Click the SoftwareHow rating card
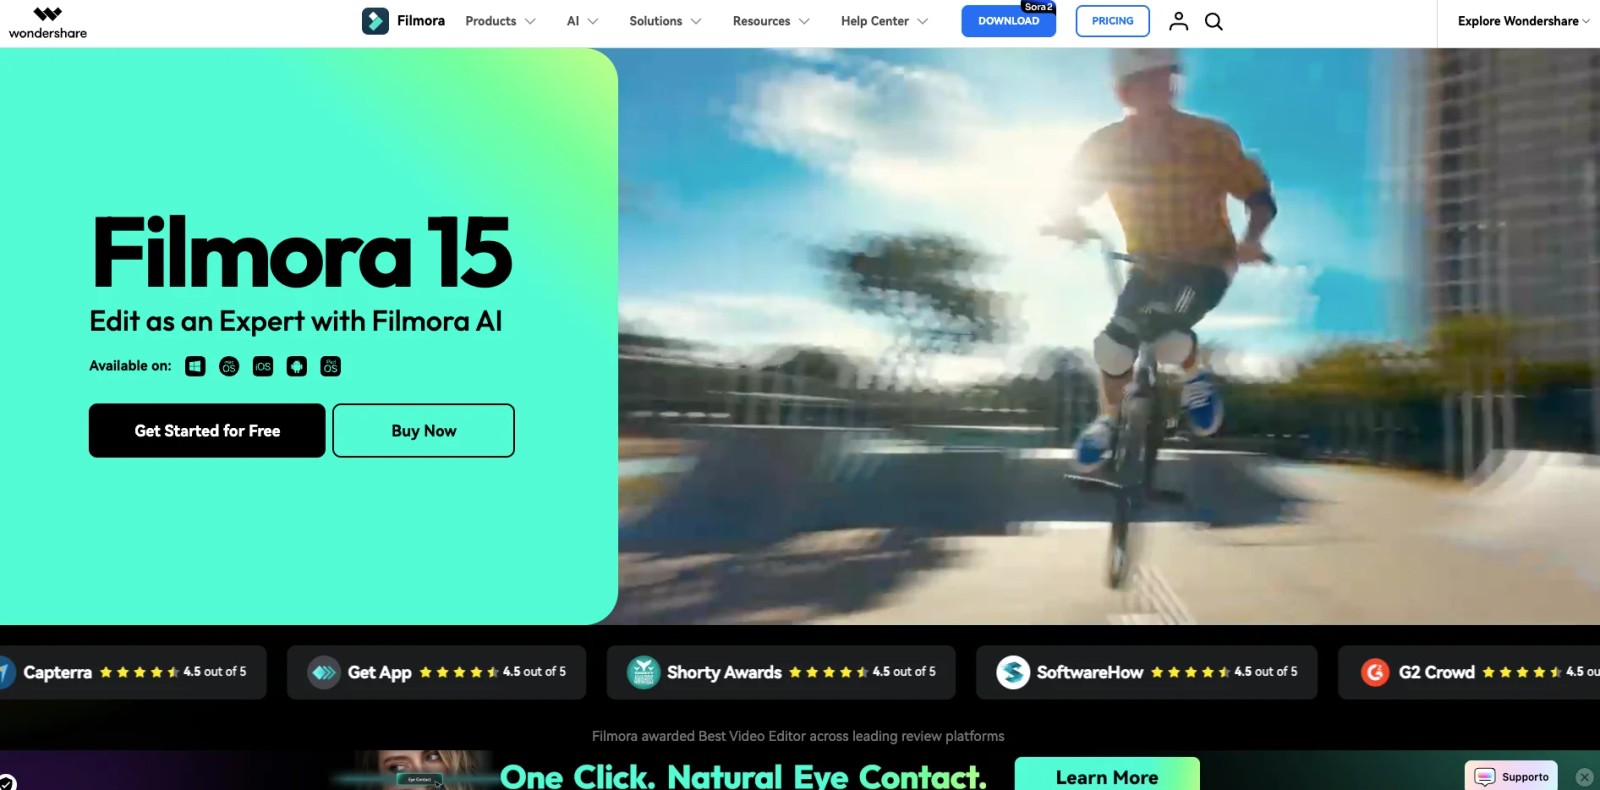 coord(1147,672)
